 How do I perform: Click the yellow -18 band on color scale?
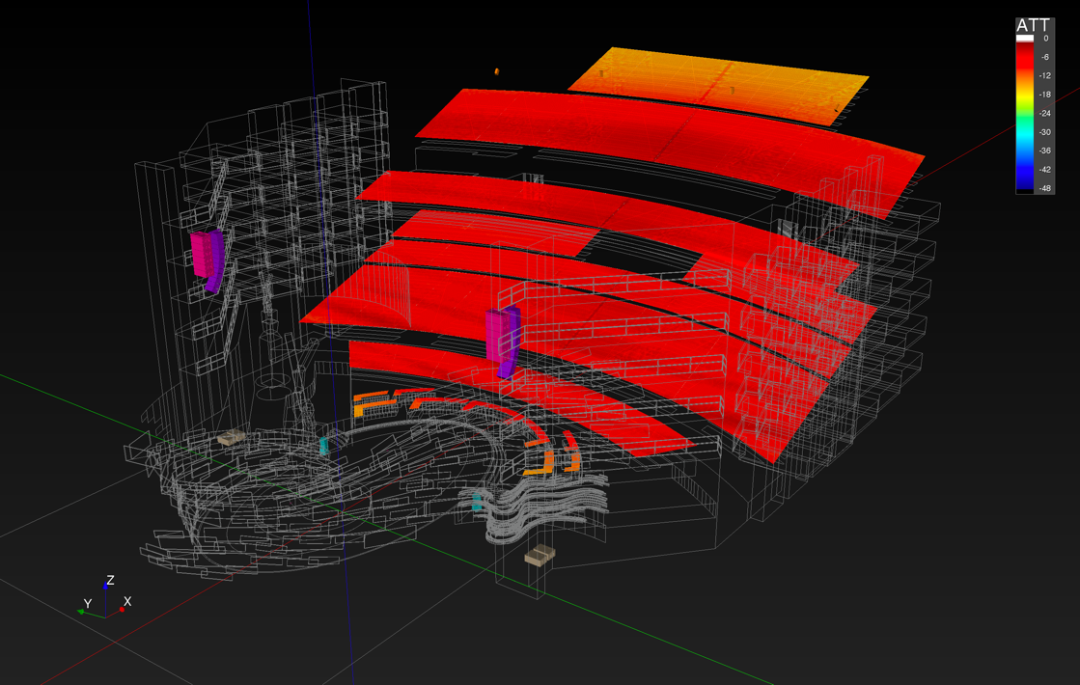point(1025,94)
